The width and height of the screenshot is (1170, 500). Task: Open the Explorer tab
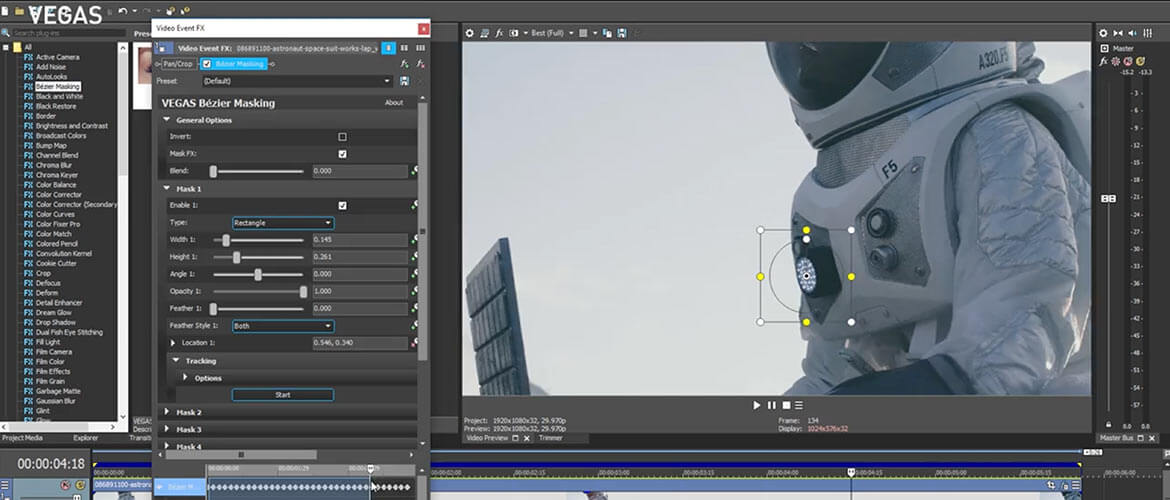[86, 438]
